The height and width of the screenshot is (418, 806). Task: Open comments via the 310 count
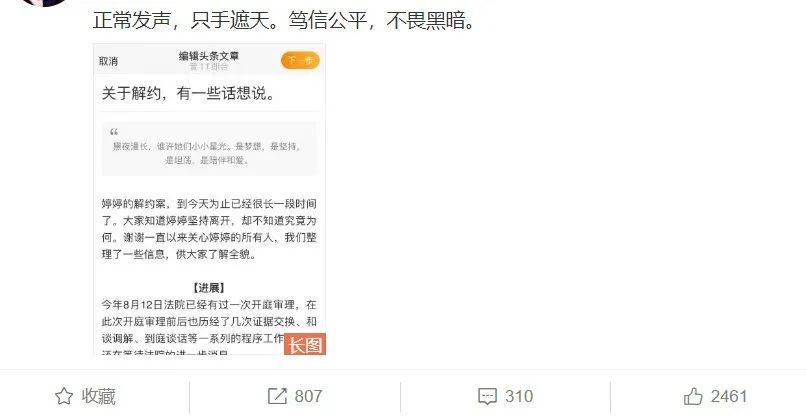tap(519, 396)
